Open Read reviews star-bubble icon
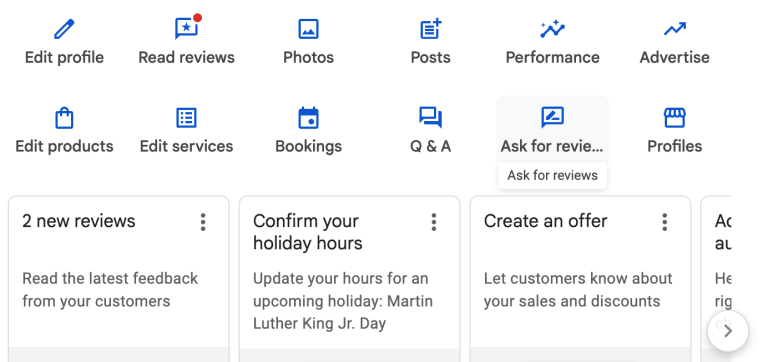This screenshot has width=768, height=362. 188,27
